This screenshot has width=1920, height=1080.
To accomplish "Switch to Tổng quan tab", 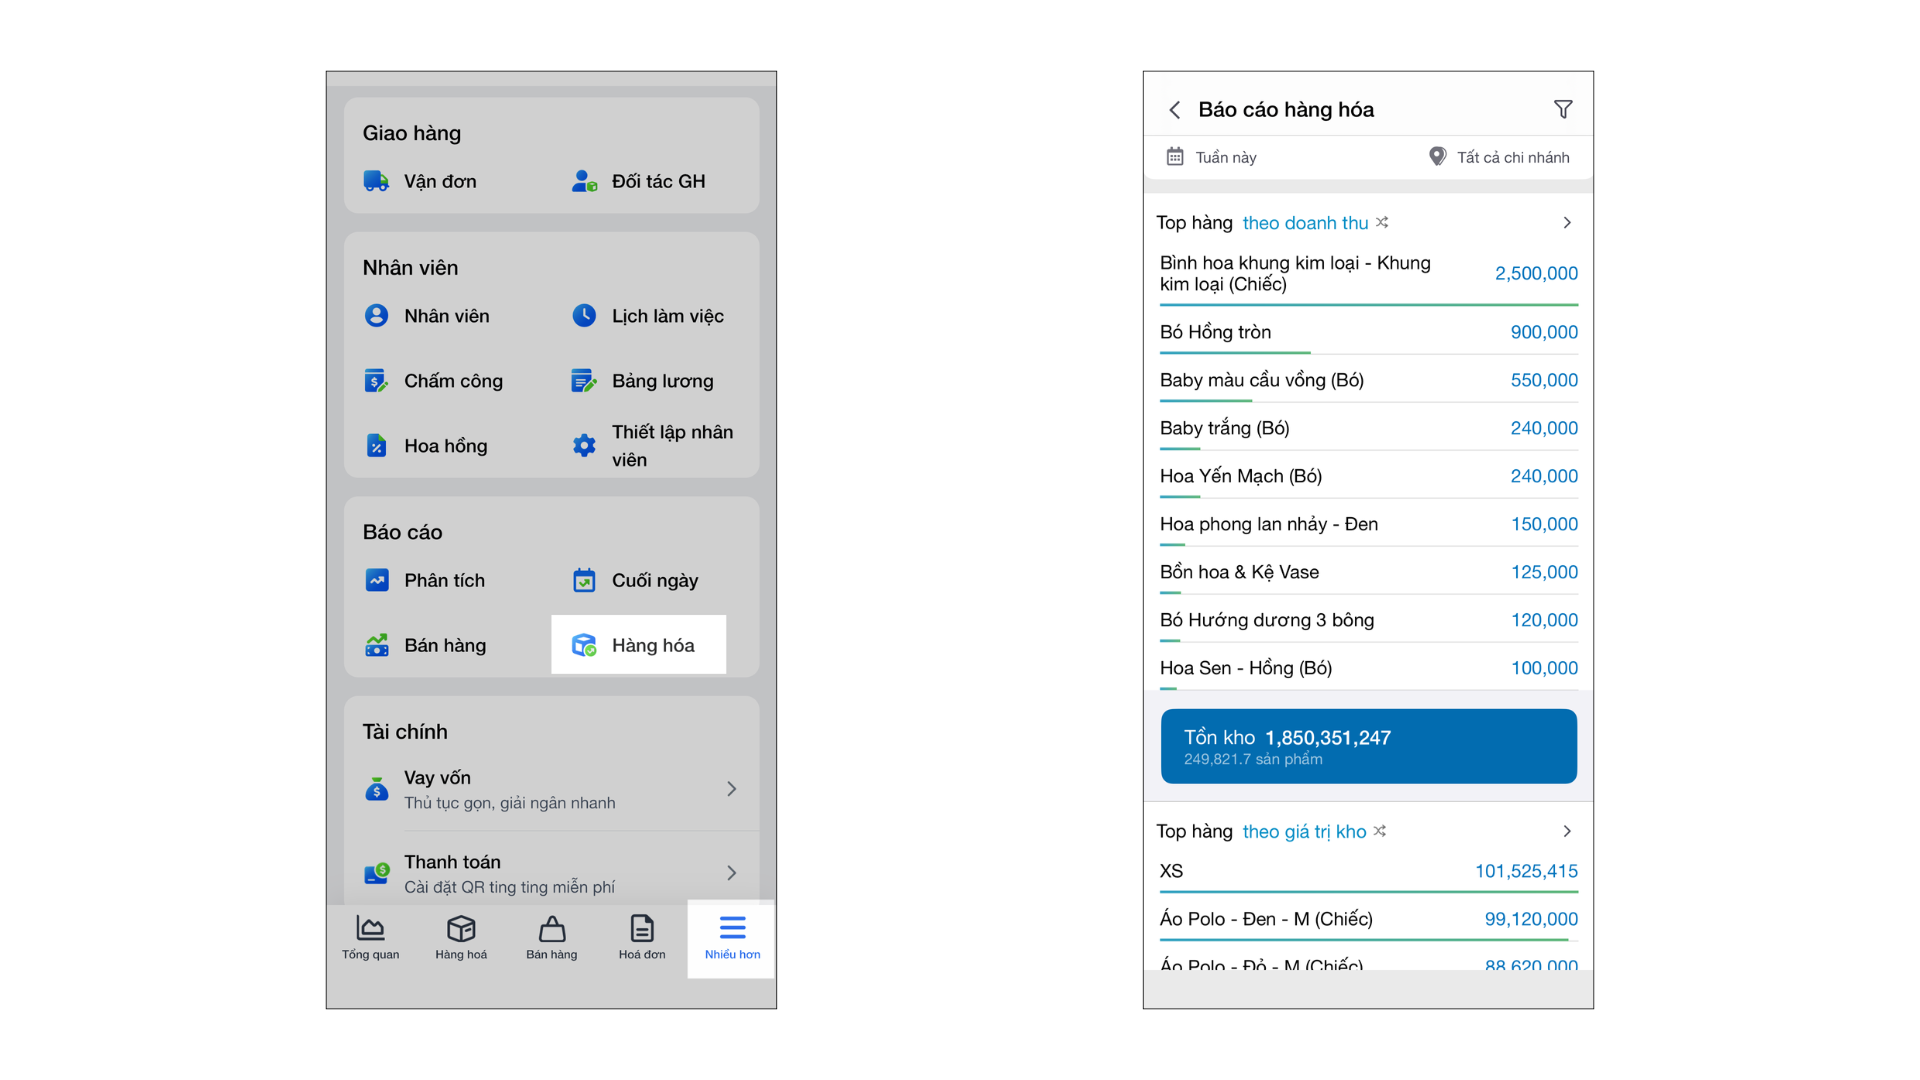I will 370,938.
